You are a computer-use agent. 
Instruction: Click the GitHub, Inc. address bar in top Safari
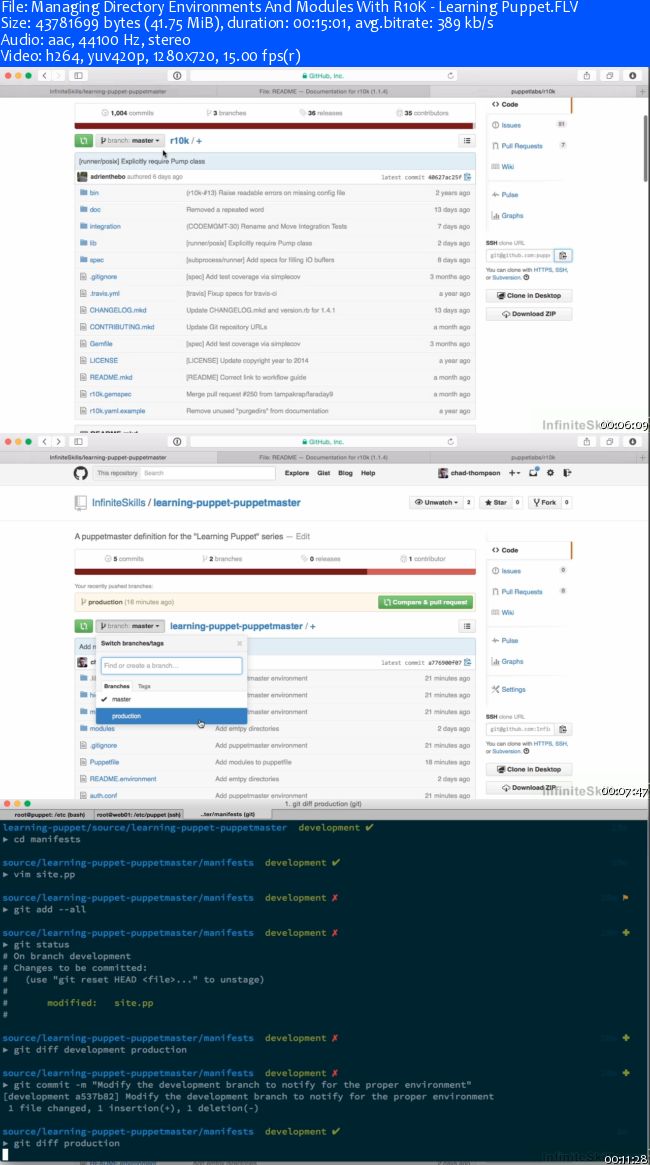tap(324, 76)
